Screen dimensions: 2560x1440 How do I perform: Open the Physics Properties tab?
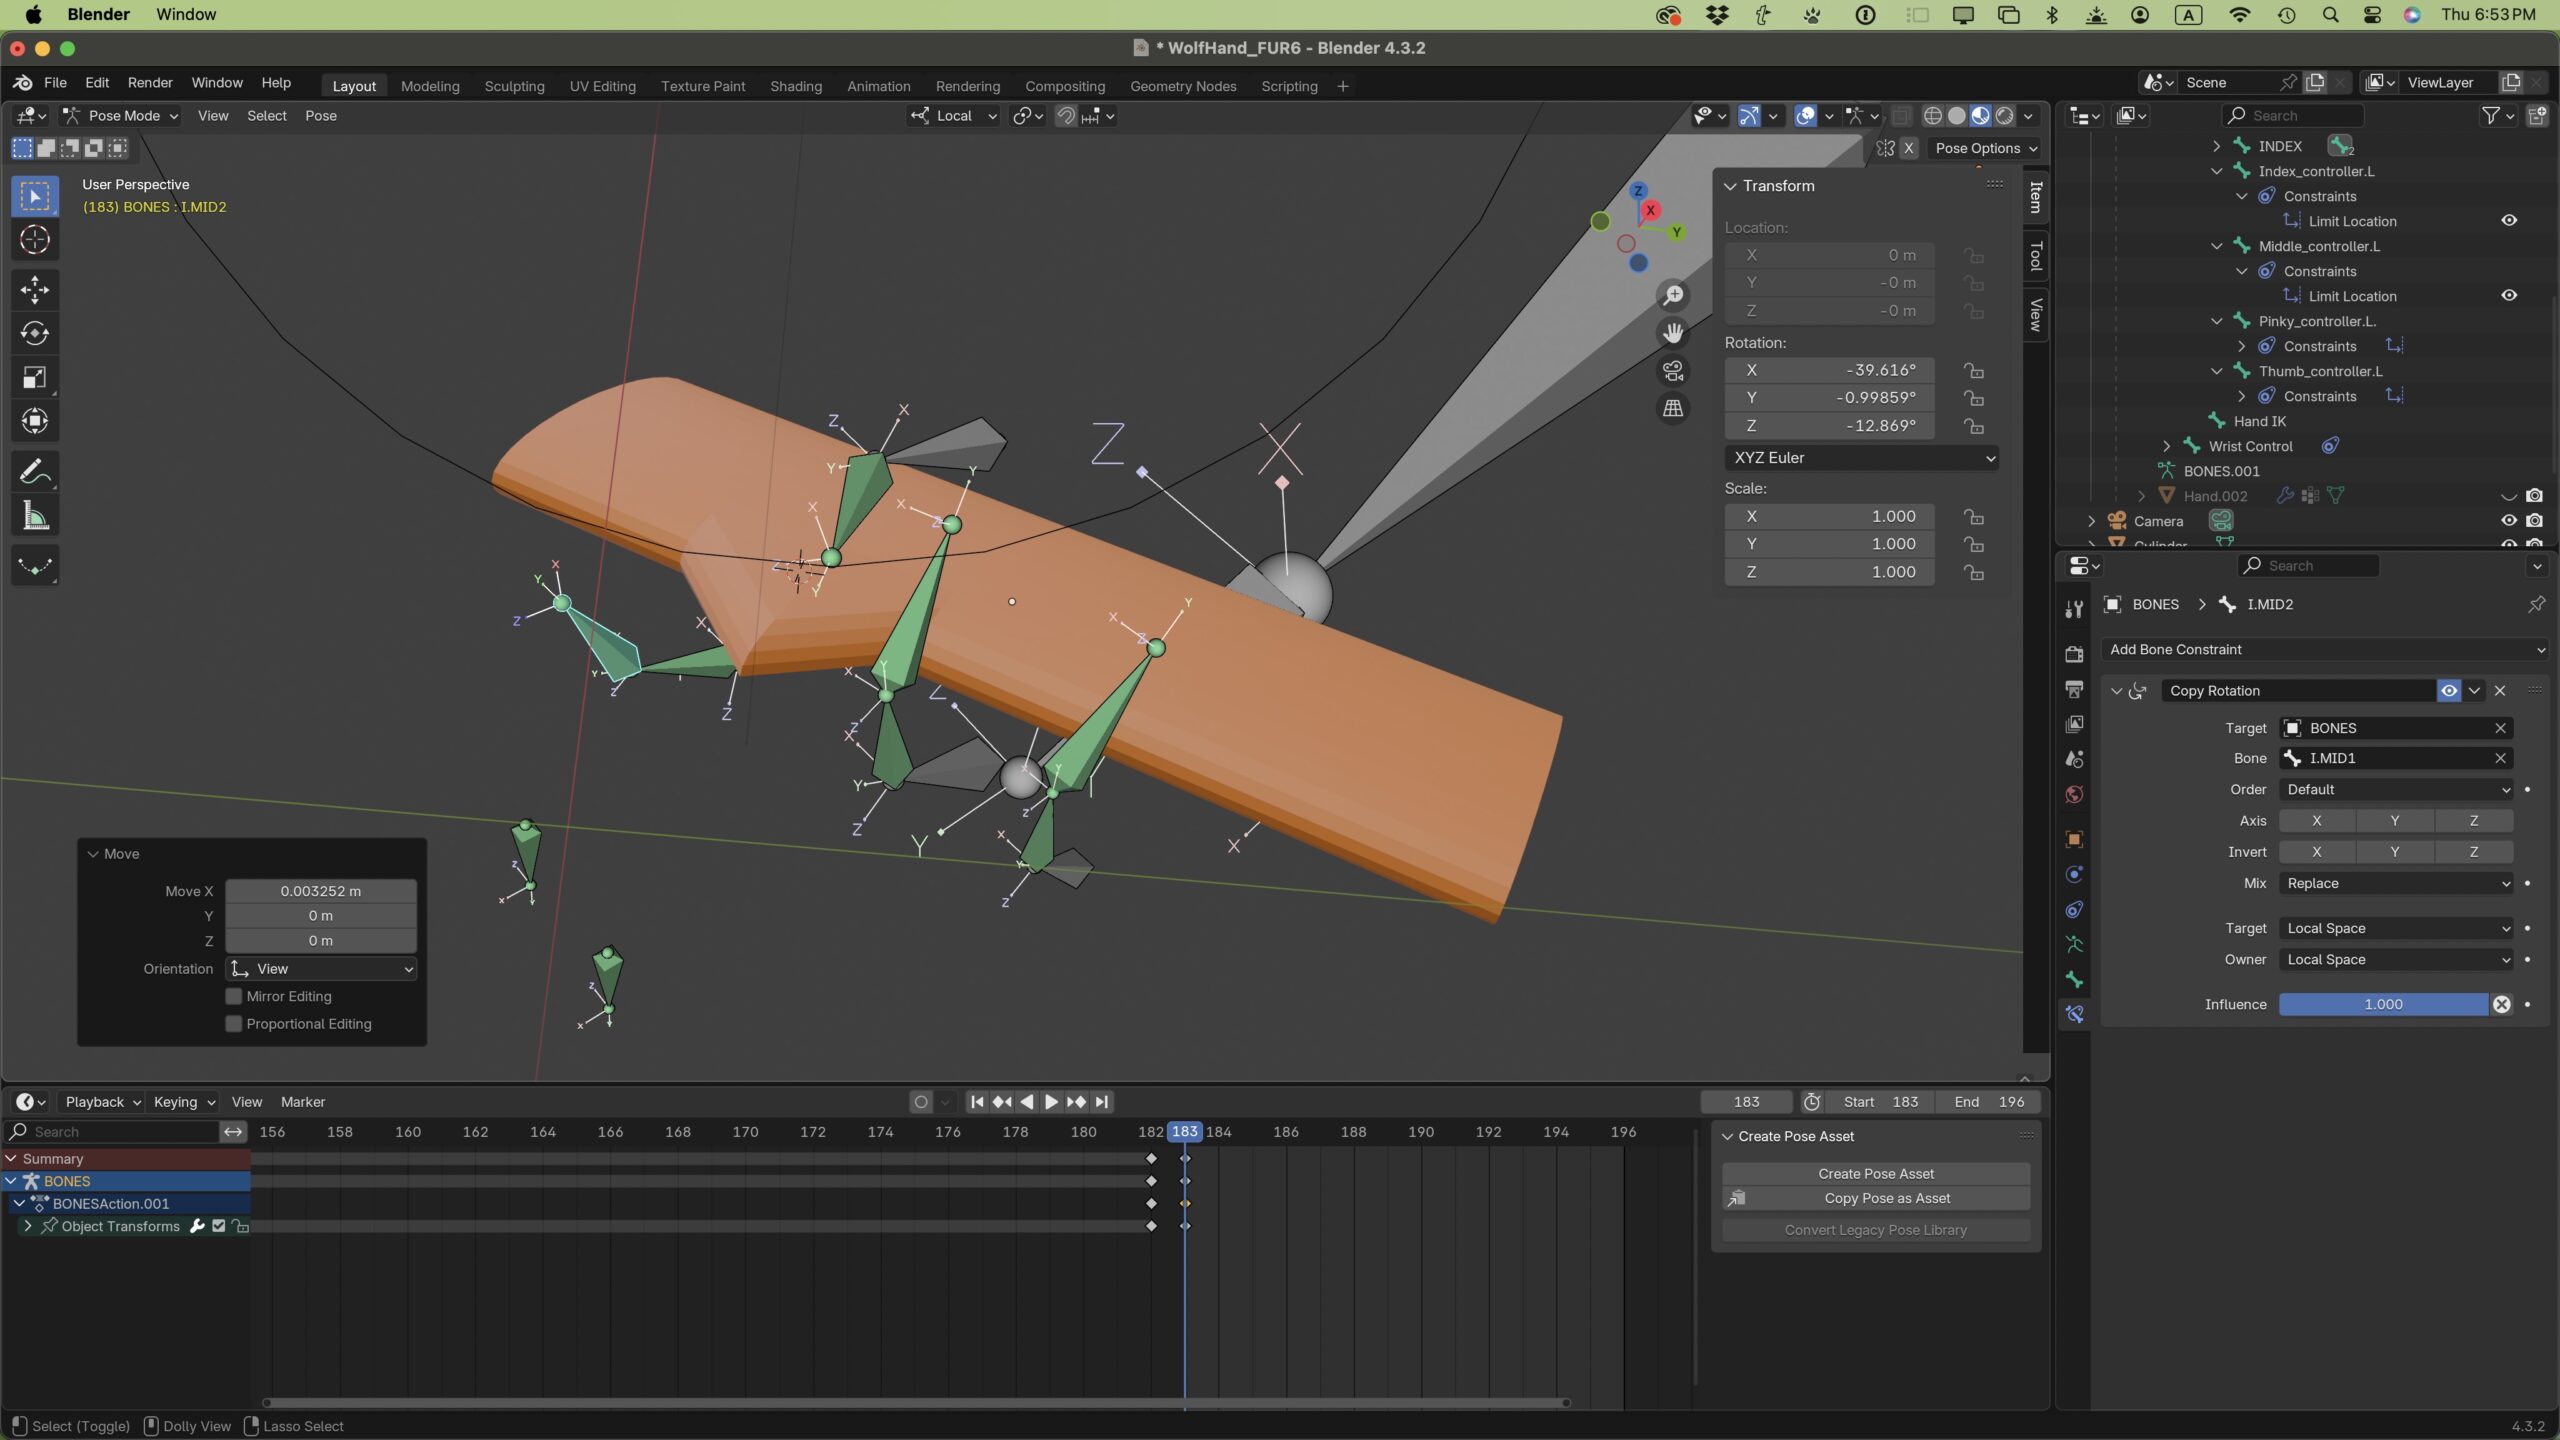pos(2074,873)
